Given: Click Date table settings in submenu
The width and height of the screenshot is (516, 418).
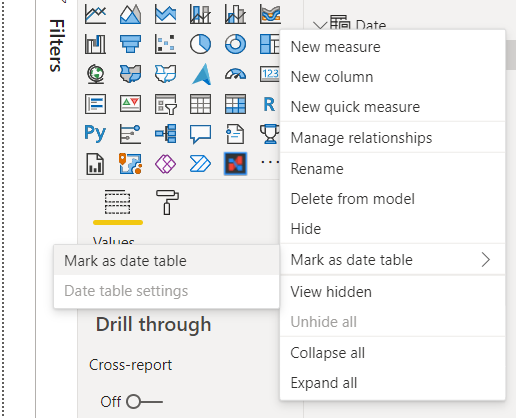Looking at the screenshot, I should click(x=167, y=291).
